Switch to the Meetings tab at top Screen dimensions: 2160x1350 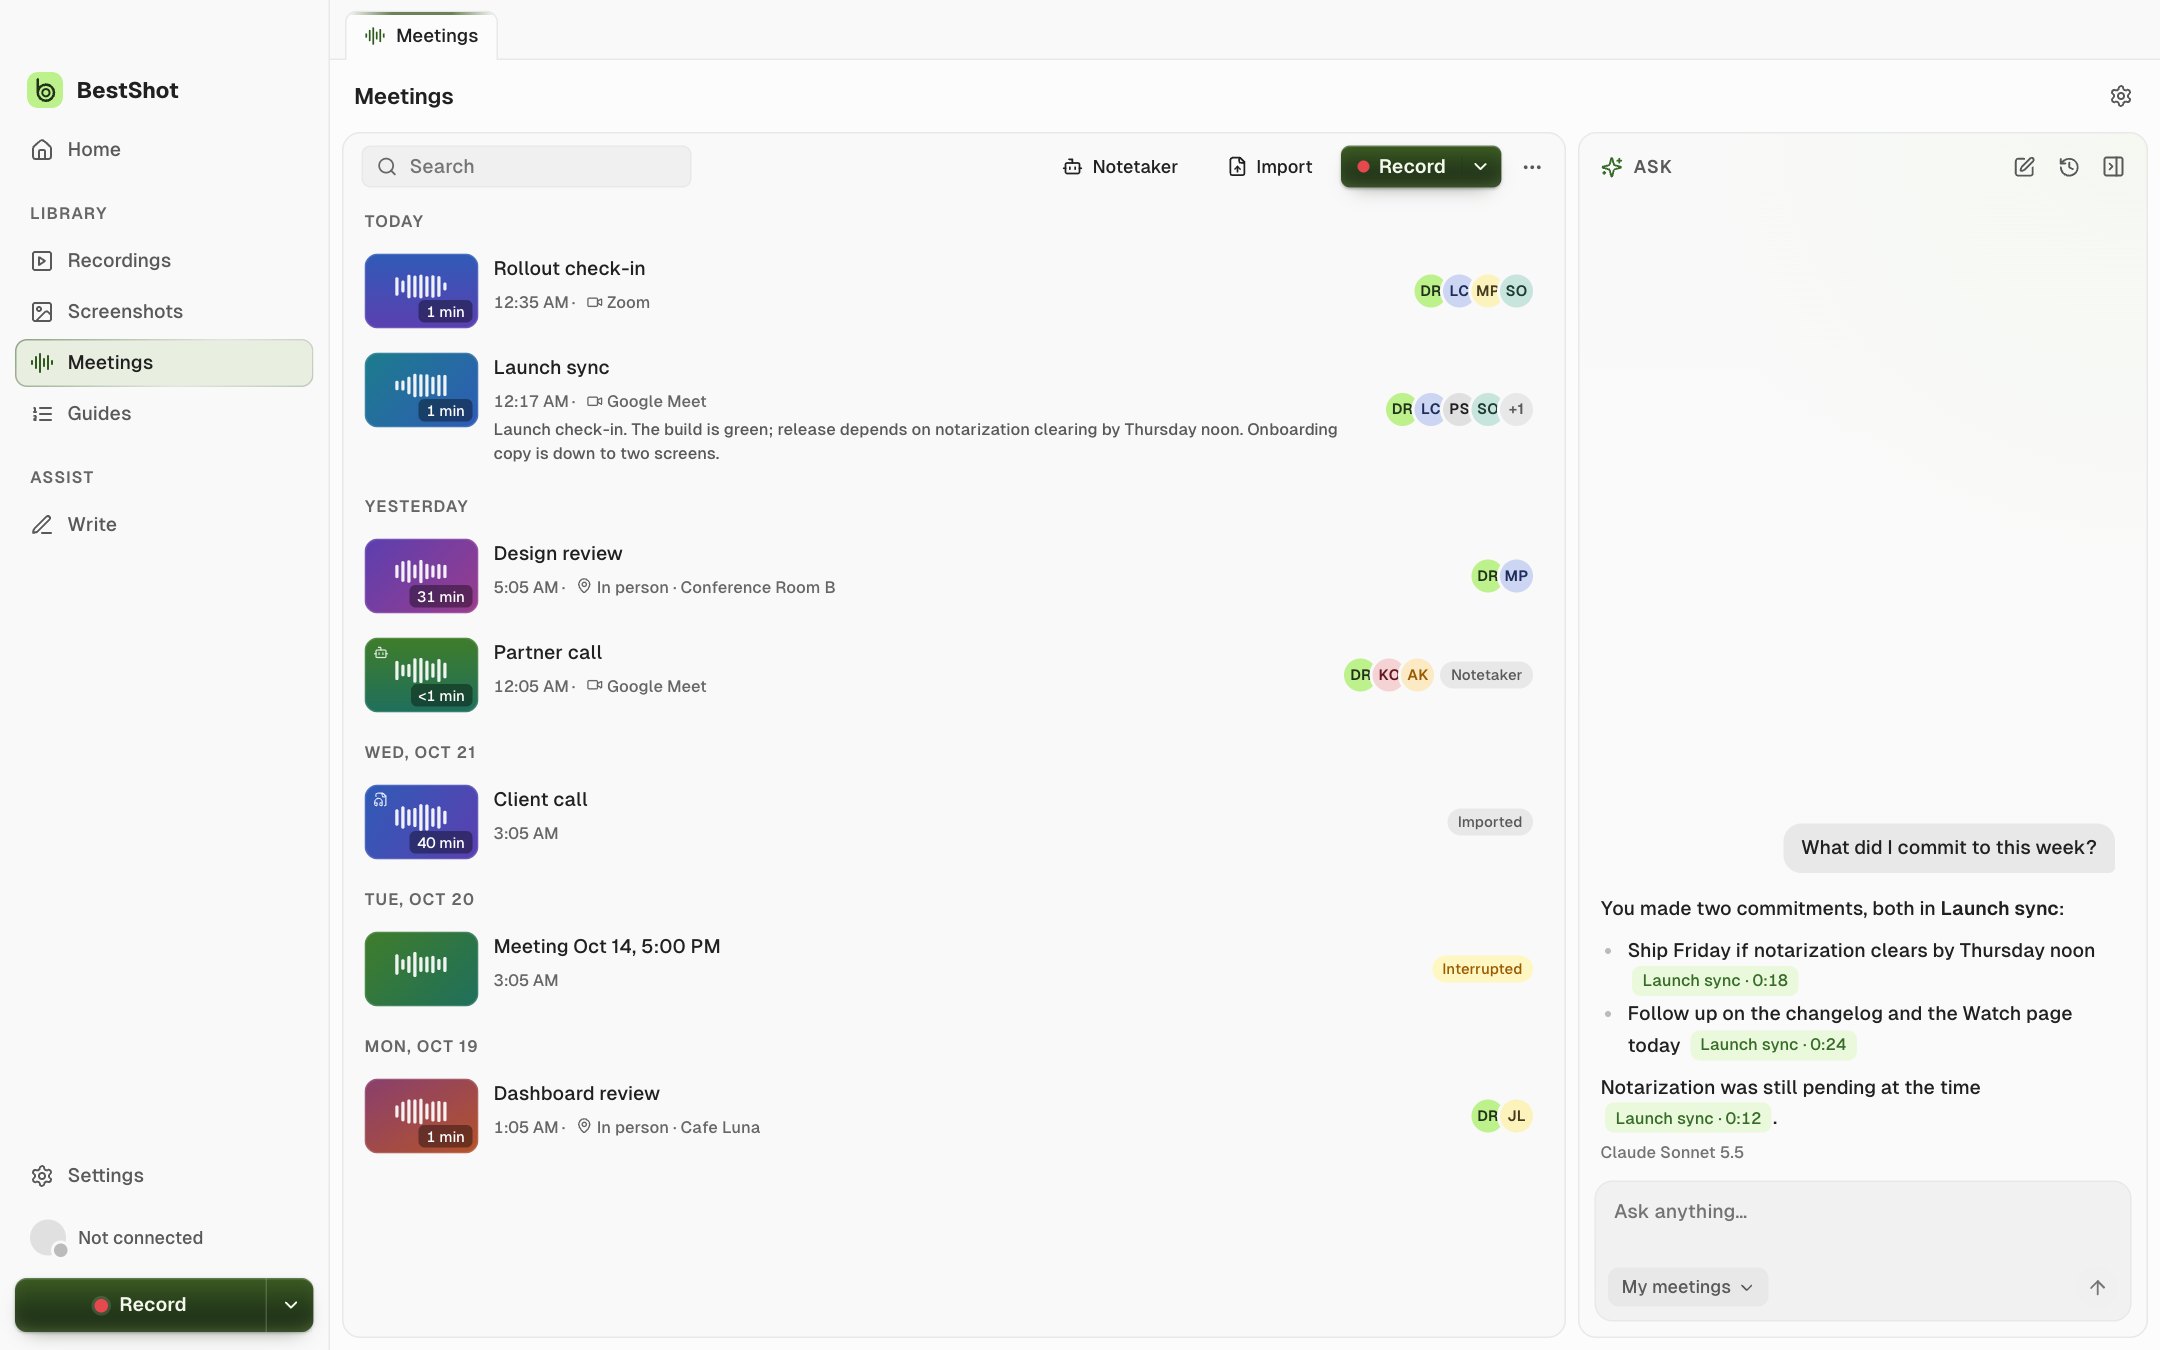coord(421,36)
